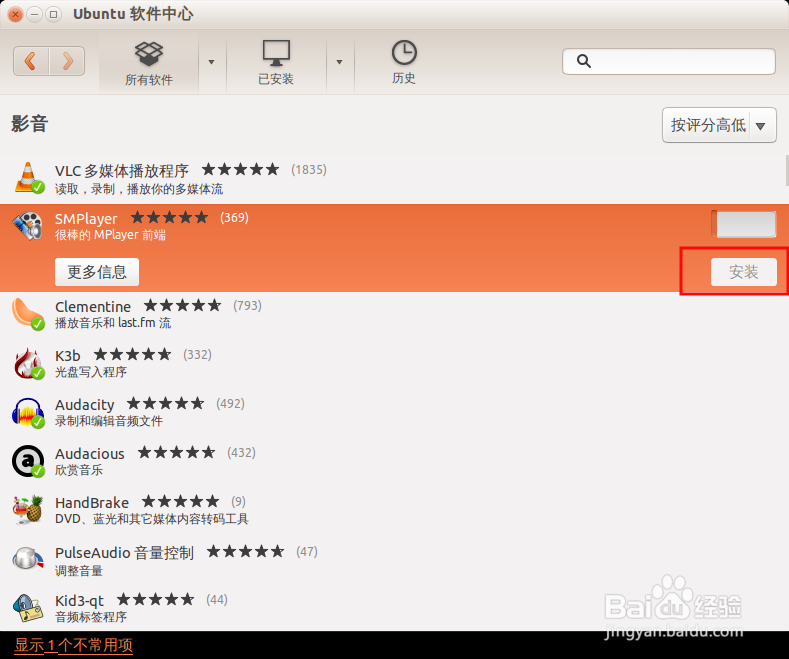
Task: Click the (793) review count for Clementine
Action: [247, 305]
